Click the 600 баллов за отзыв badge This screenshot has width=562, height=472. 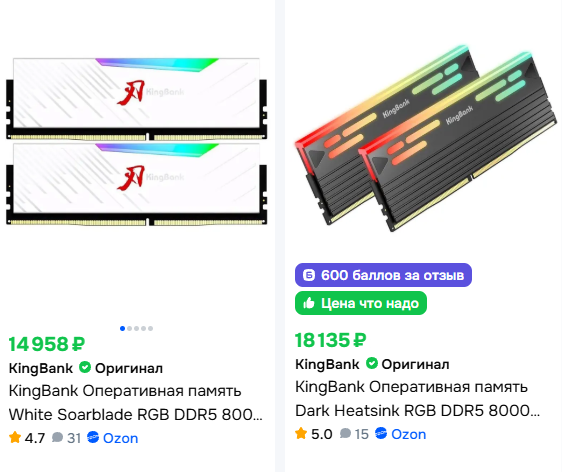383,275
